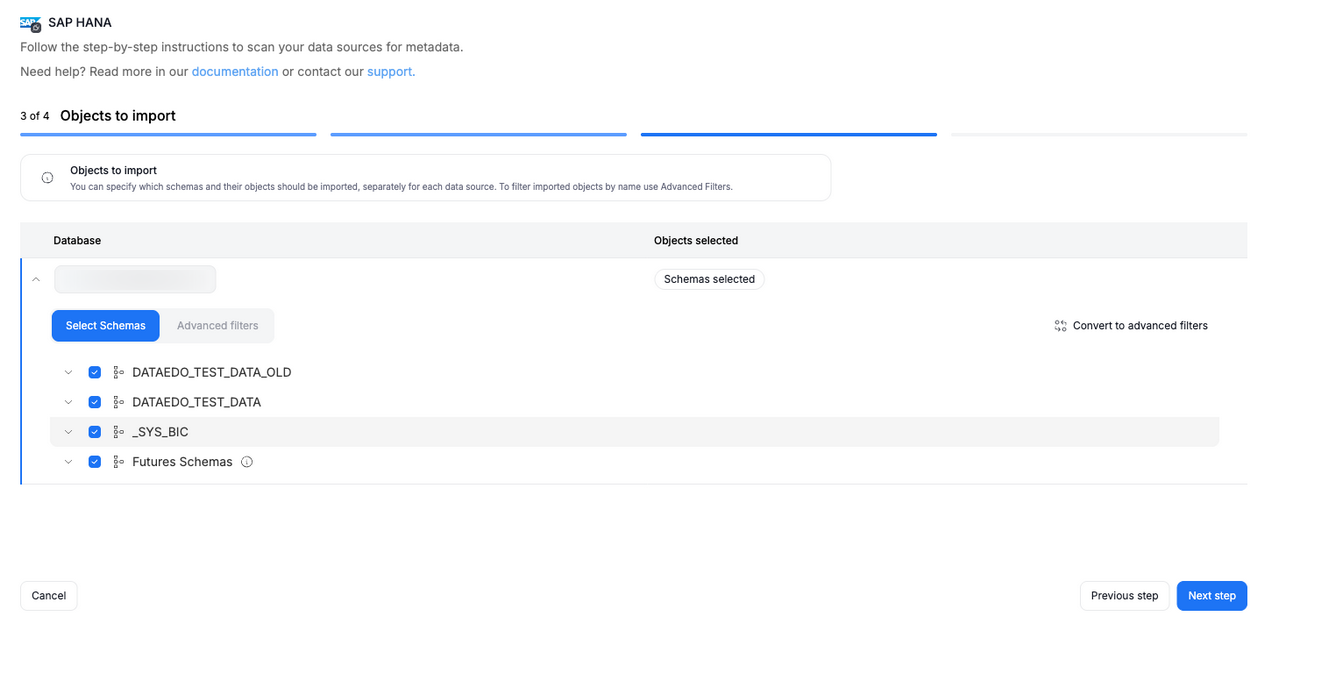1342x676 pixels.
Task: Click the third active progress step bar
Action: point(789,134)
